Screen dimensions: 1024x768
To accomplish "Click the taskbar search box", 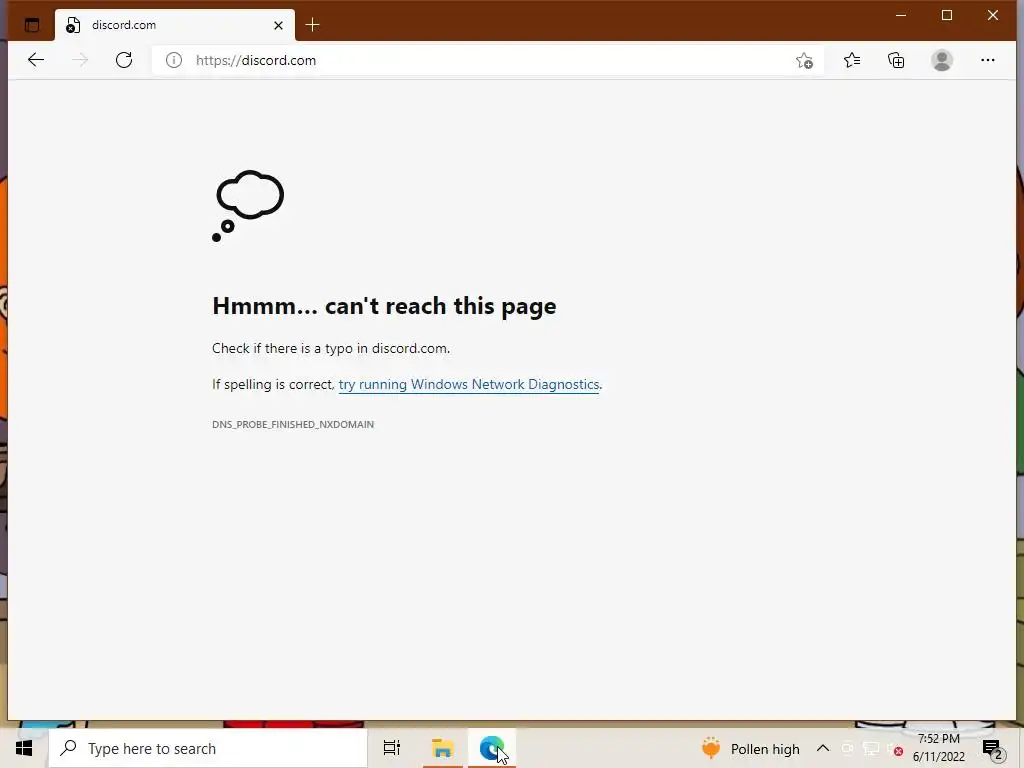I will pyautogui.click(x=208, y=748).
